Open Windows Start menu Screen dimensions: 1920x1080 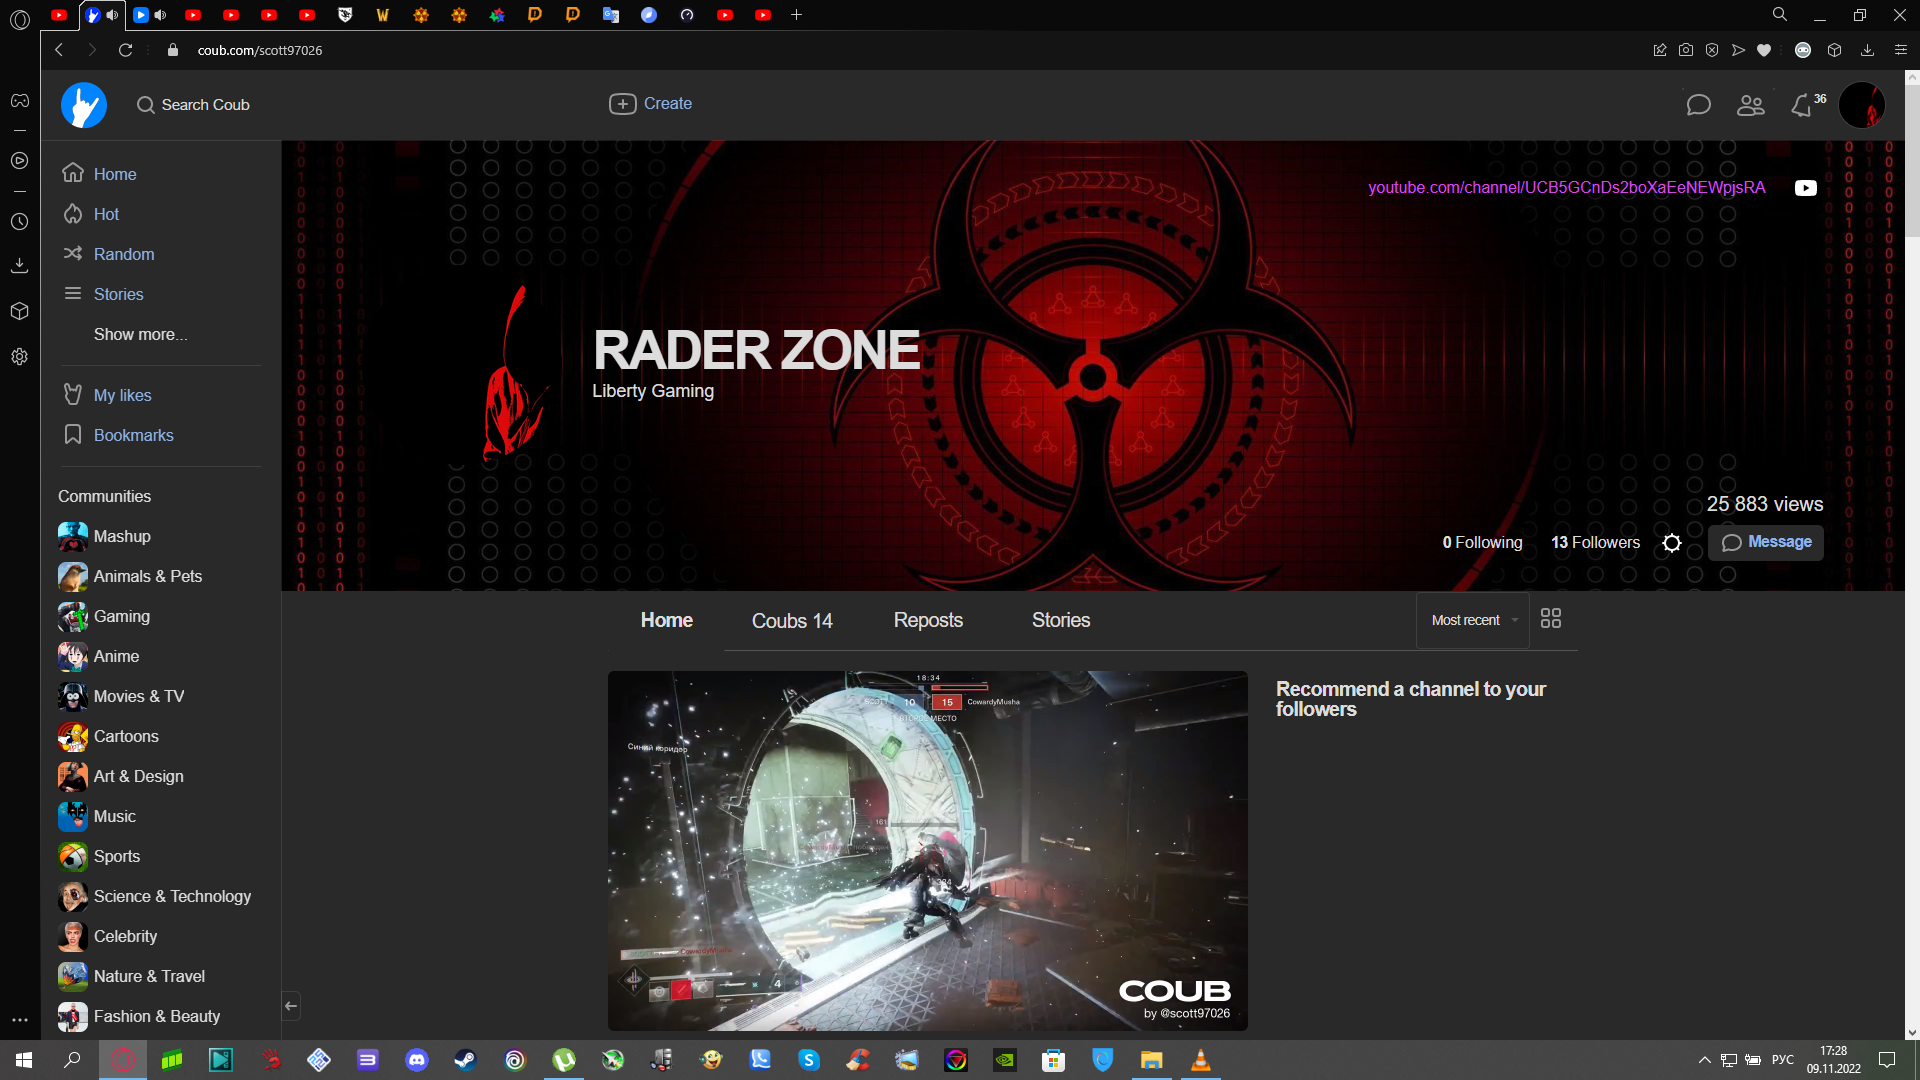tap(24, 1060)
